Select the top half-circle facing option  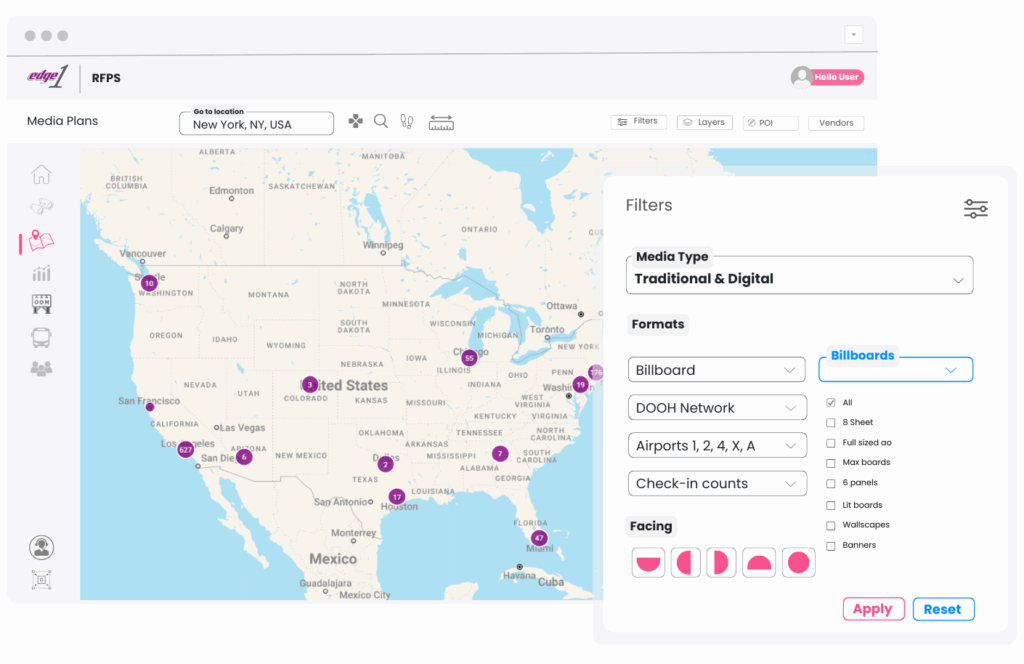pyautogui.click(x=758, y=563)
